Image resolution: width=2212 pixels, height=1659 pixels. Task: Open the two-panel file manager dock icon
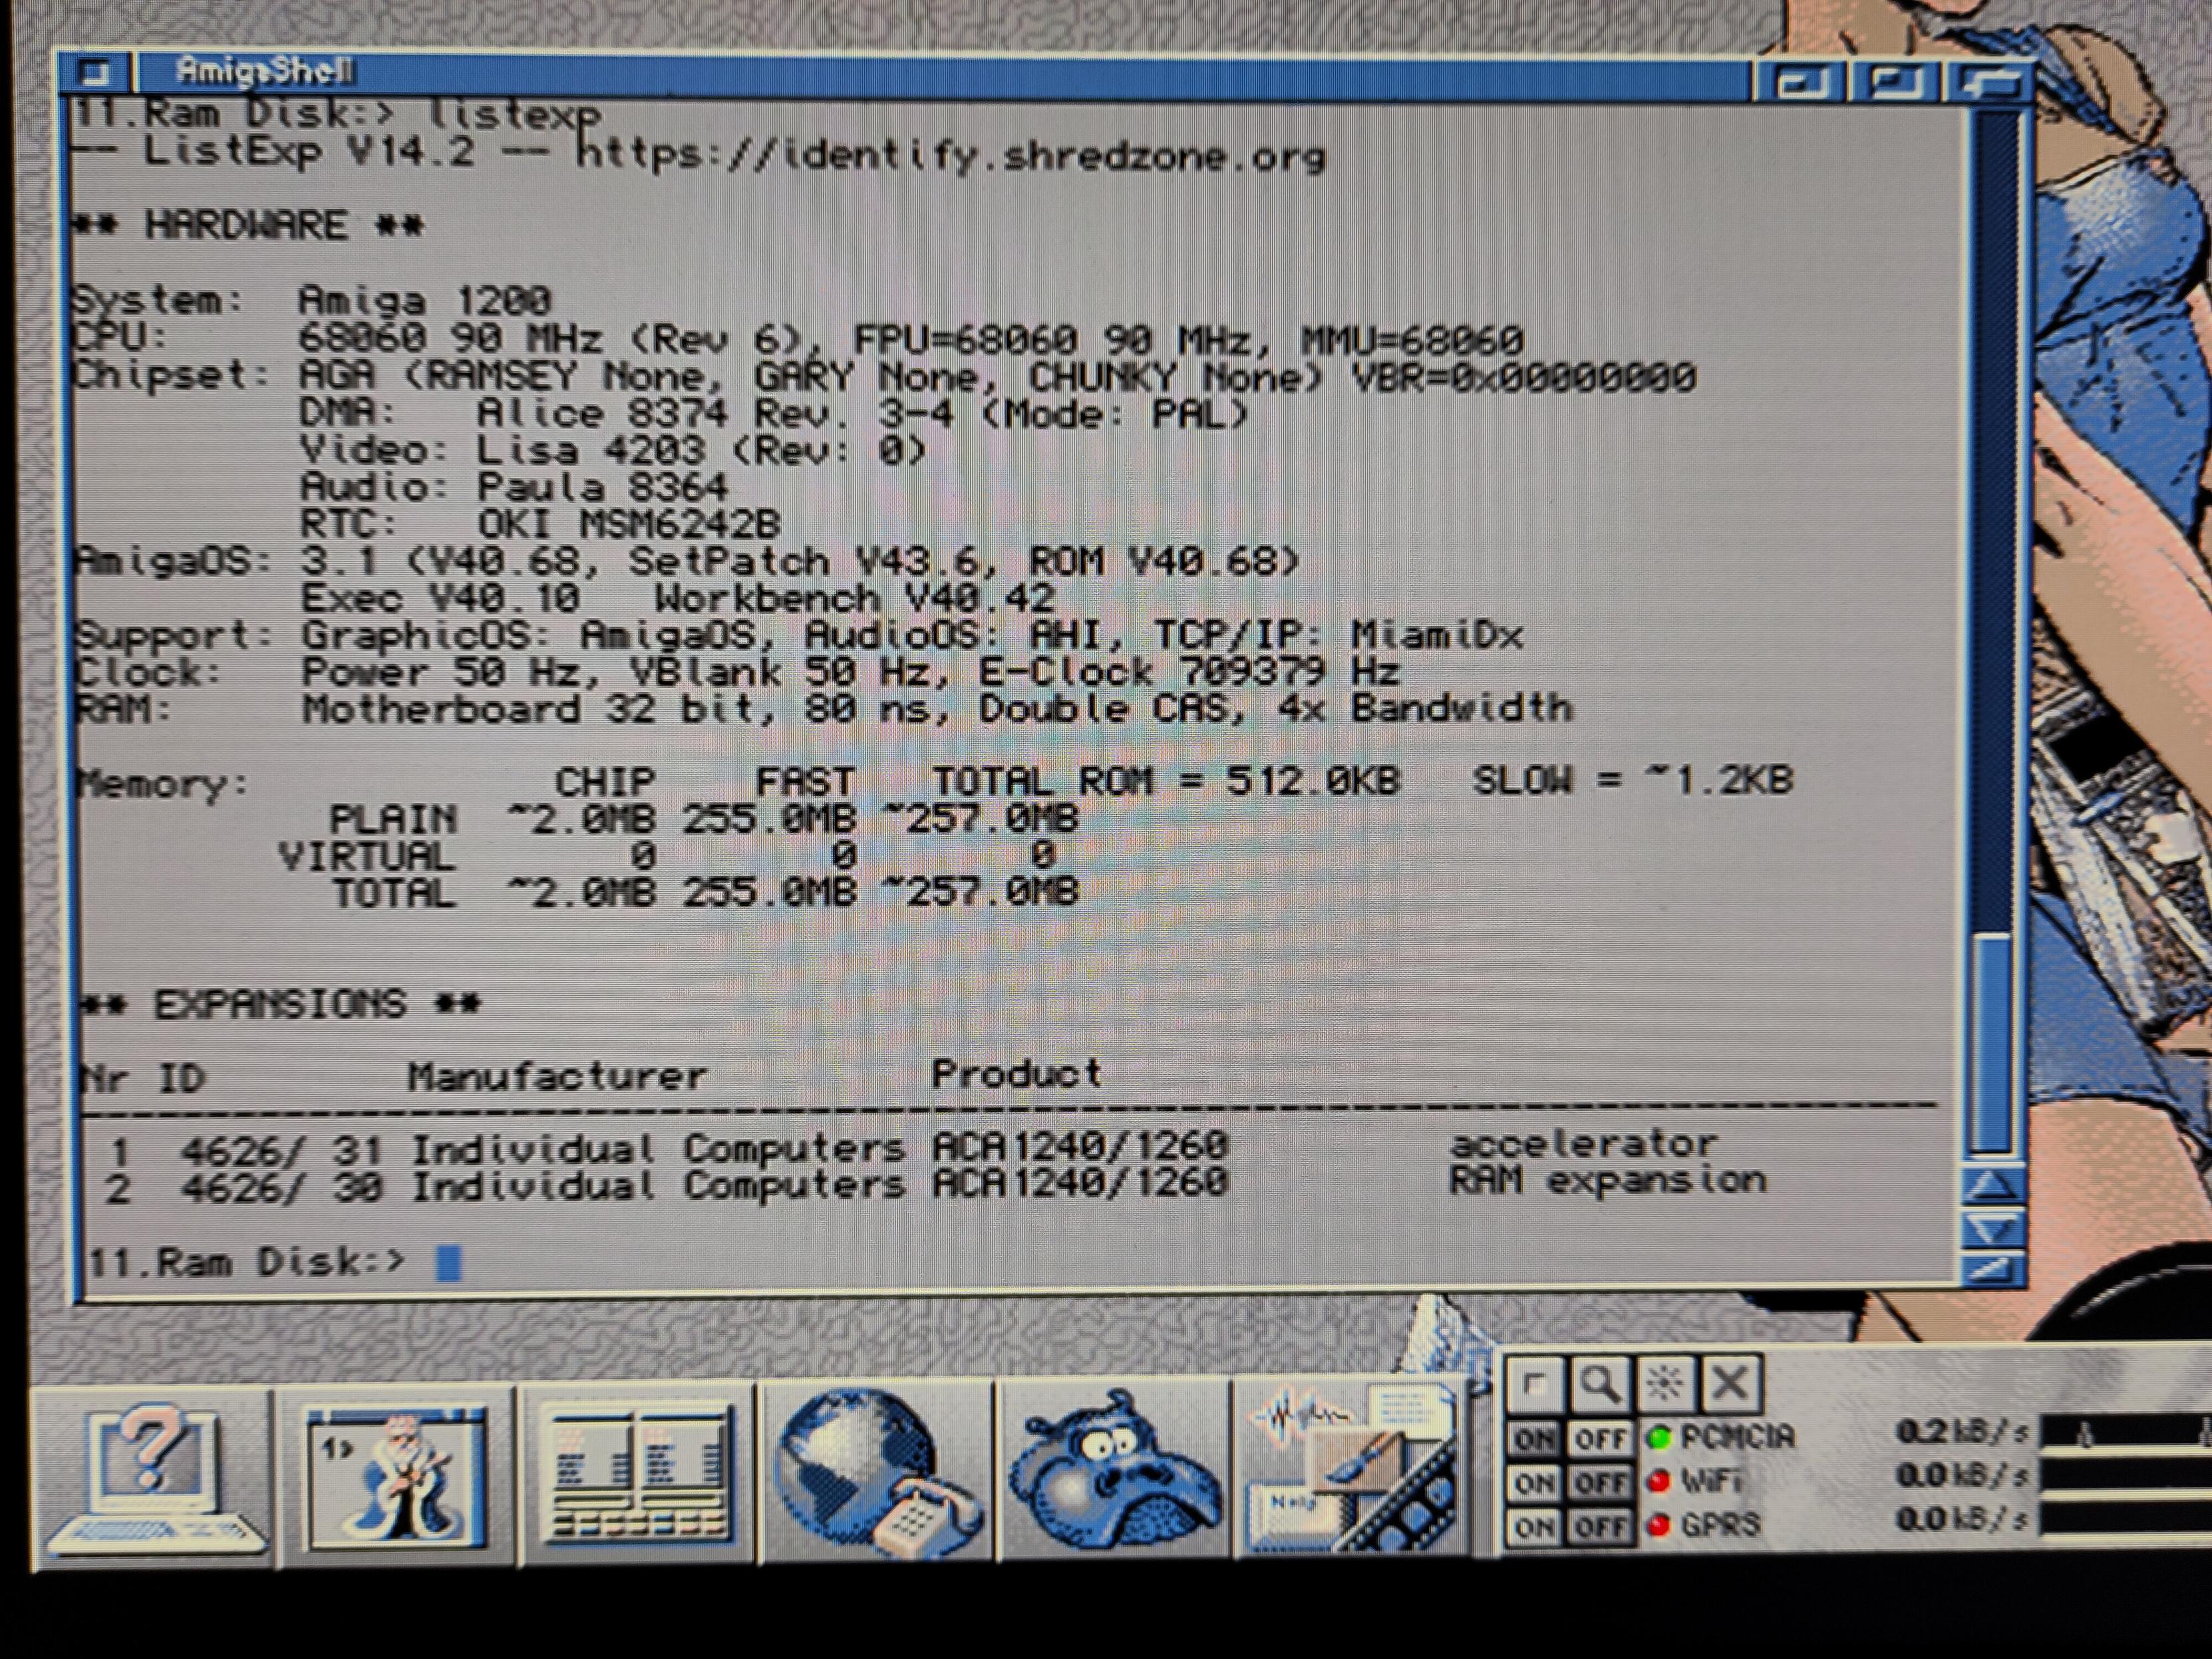point(638,1474)
